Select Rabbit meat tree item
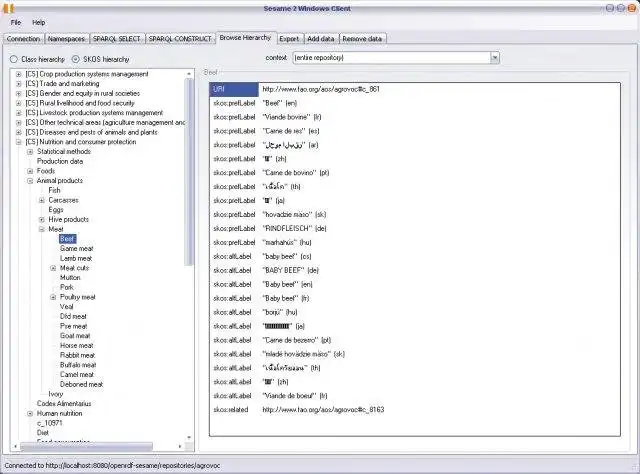The width and height of the screenshot is (640, 474). pos(78,355)
